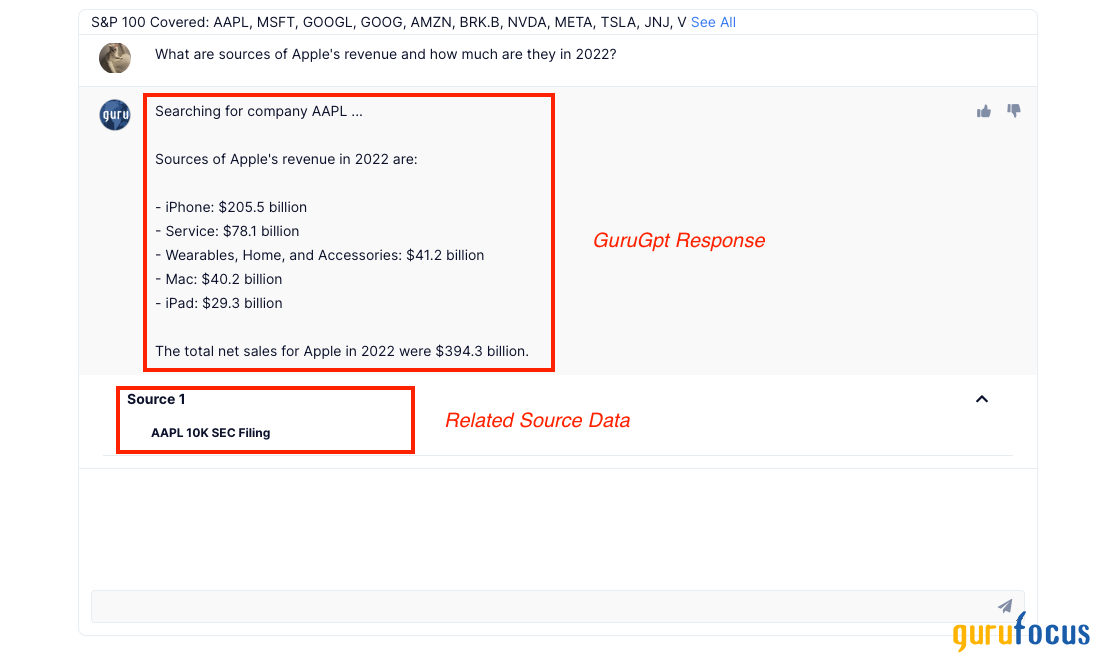Click the 'Searching for company AAPL' line

pyautogui.click(x=258, y=111)
